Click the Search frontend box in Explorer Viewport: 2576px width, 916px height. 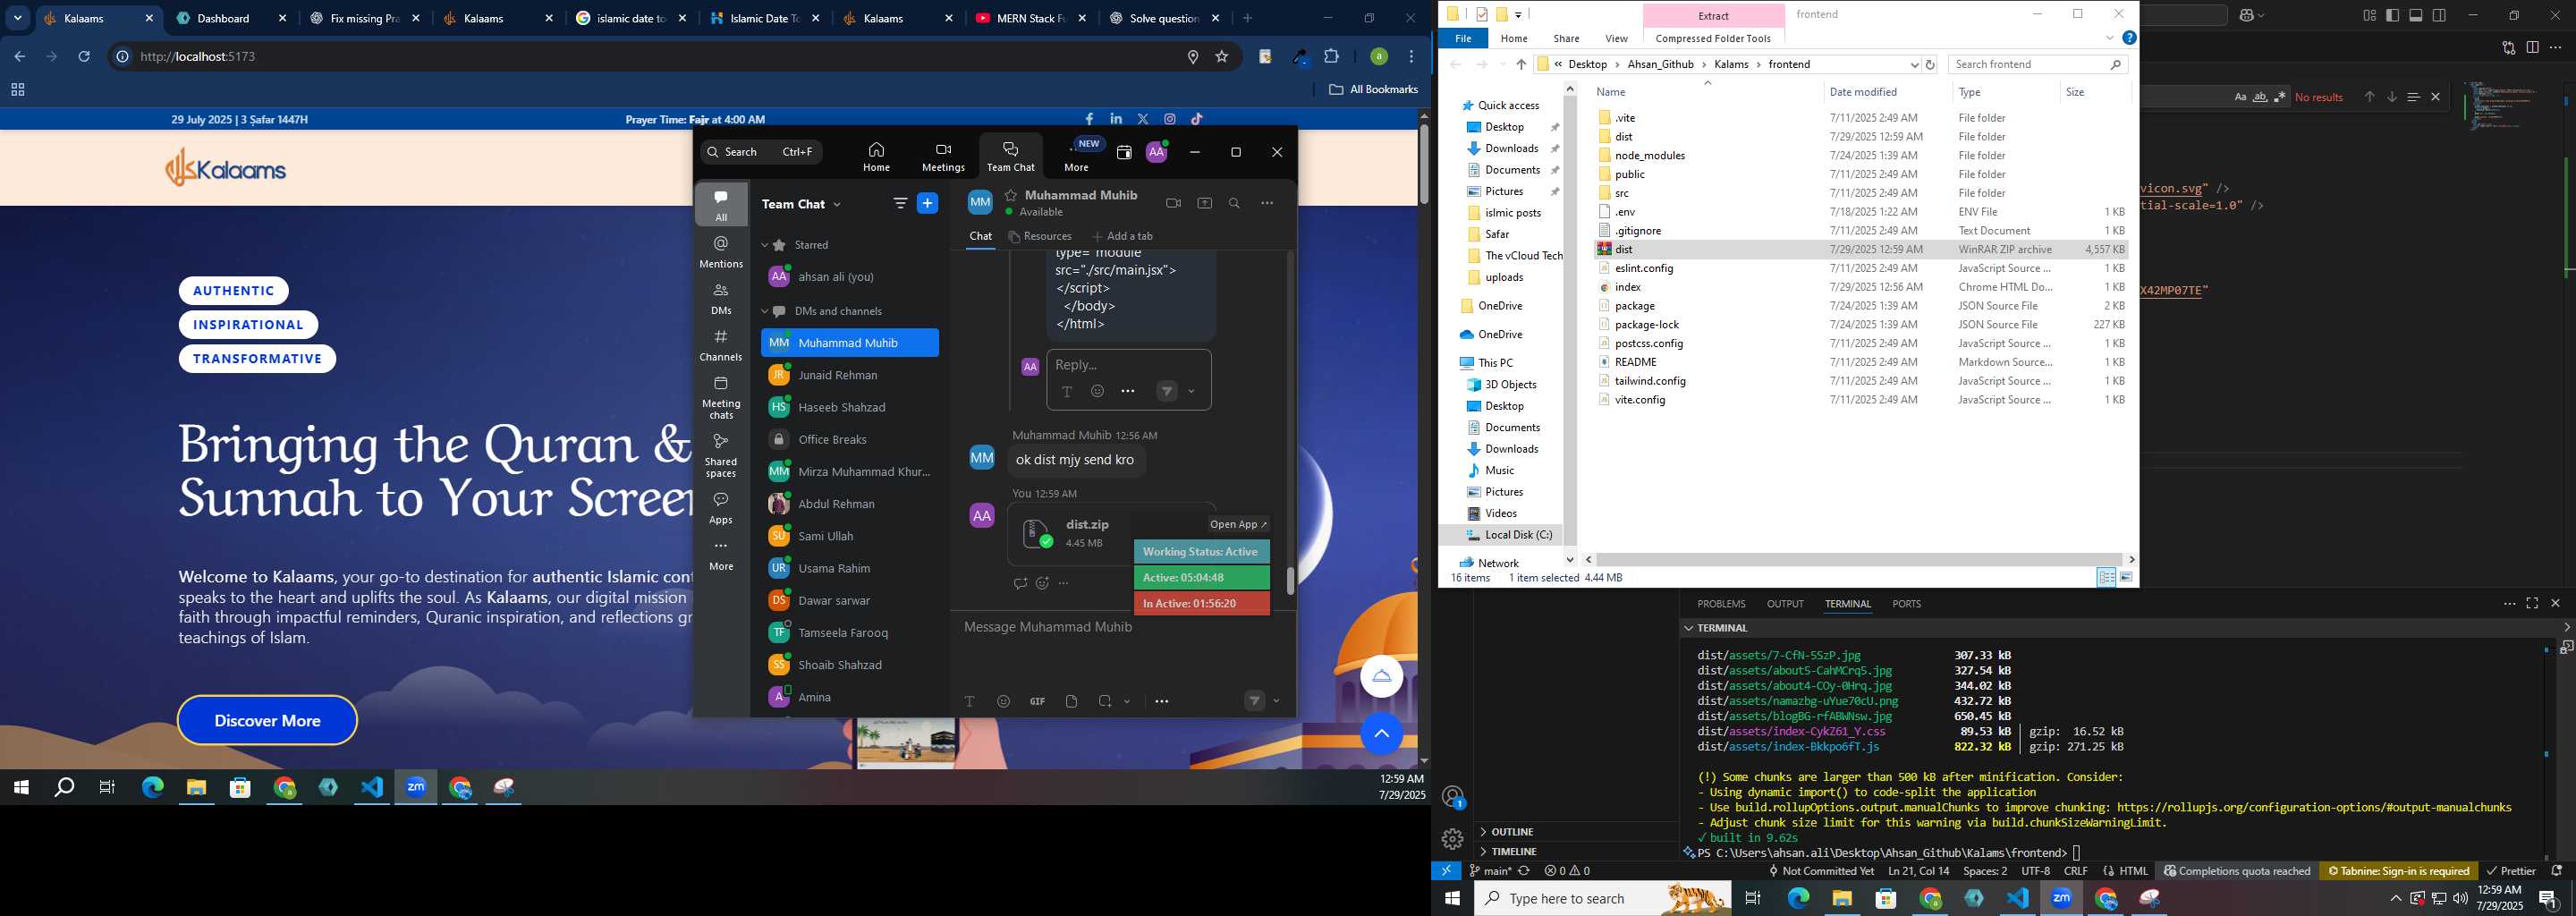[2037, 64]
